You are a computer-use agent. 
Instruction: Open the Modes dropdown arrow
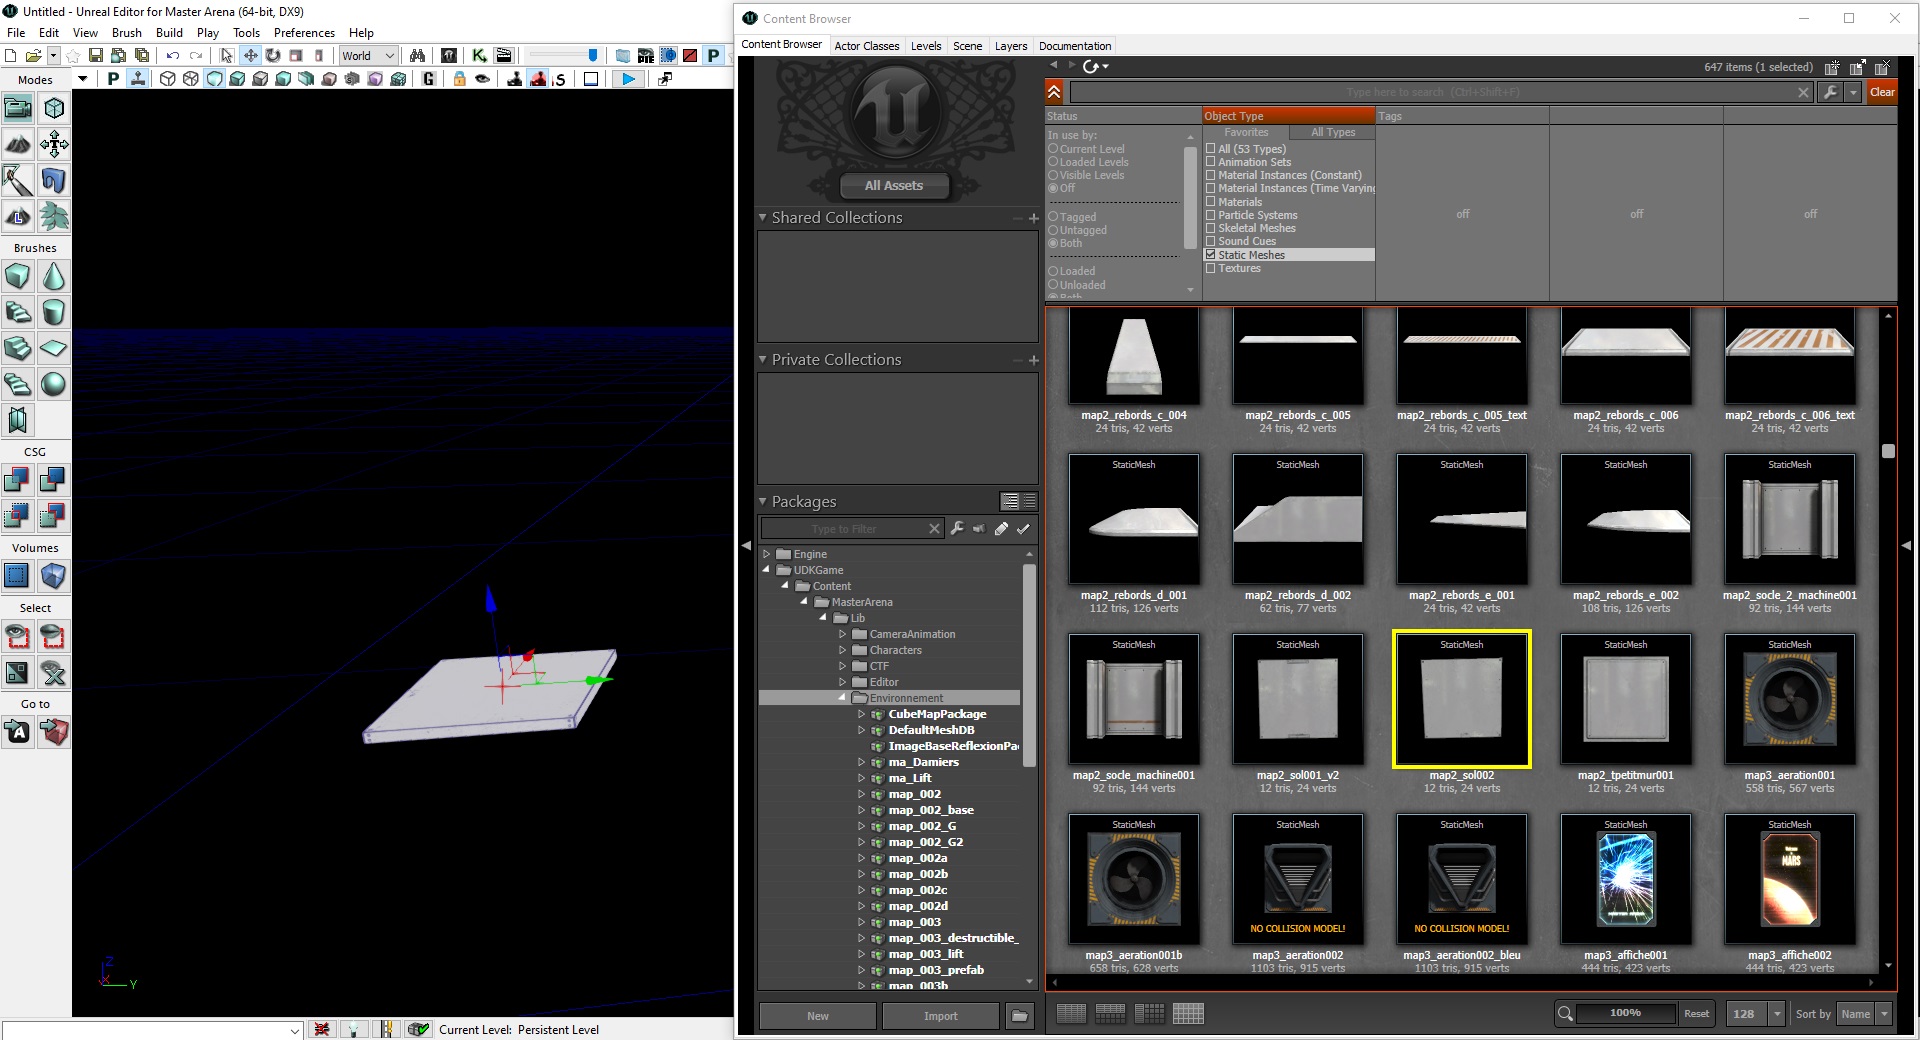coord(82,79)
